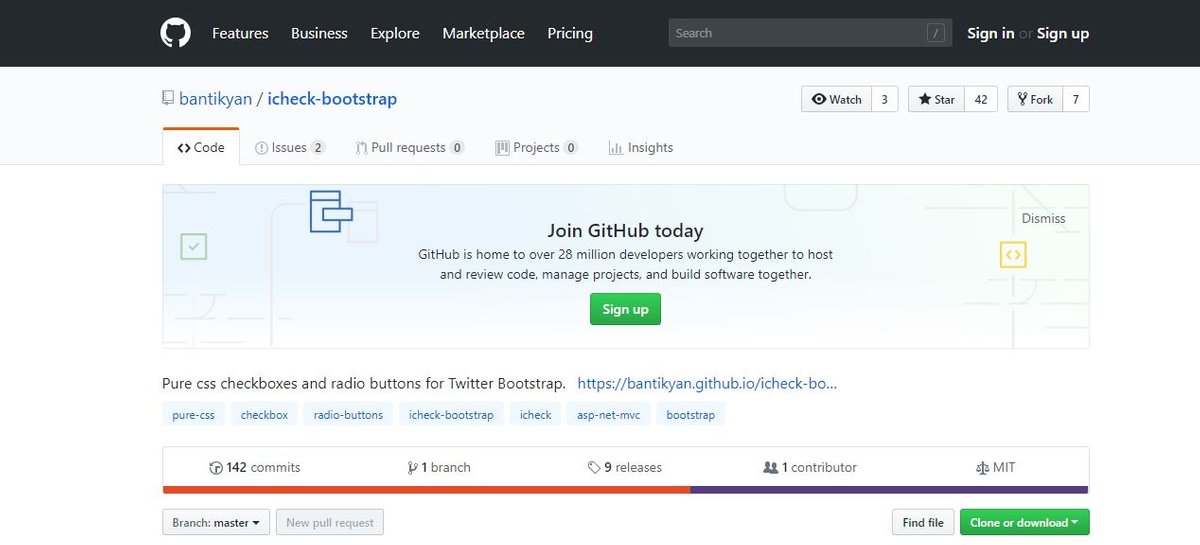Open the radio-buttons topic tag
The image size is (1200, 545).
pos(348,414)
